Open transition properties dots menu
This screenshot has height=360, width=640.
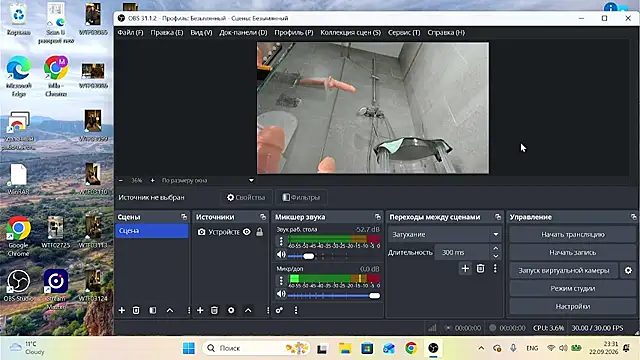tap(495, 269)
